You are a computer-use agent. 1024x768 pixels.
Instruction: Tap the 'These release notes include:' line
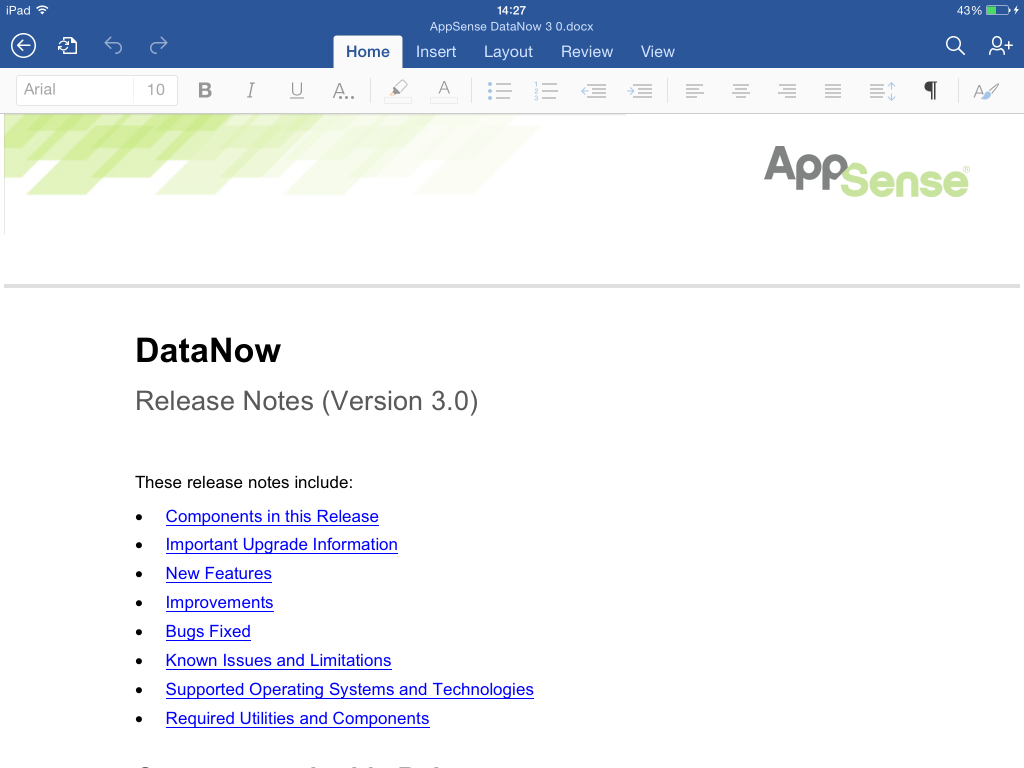coord(244,483)
